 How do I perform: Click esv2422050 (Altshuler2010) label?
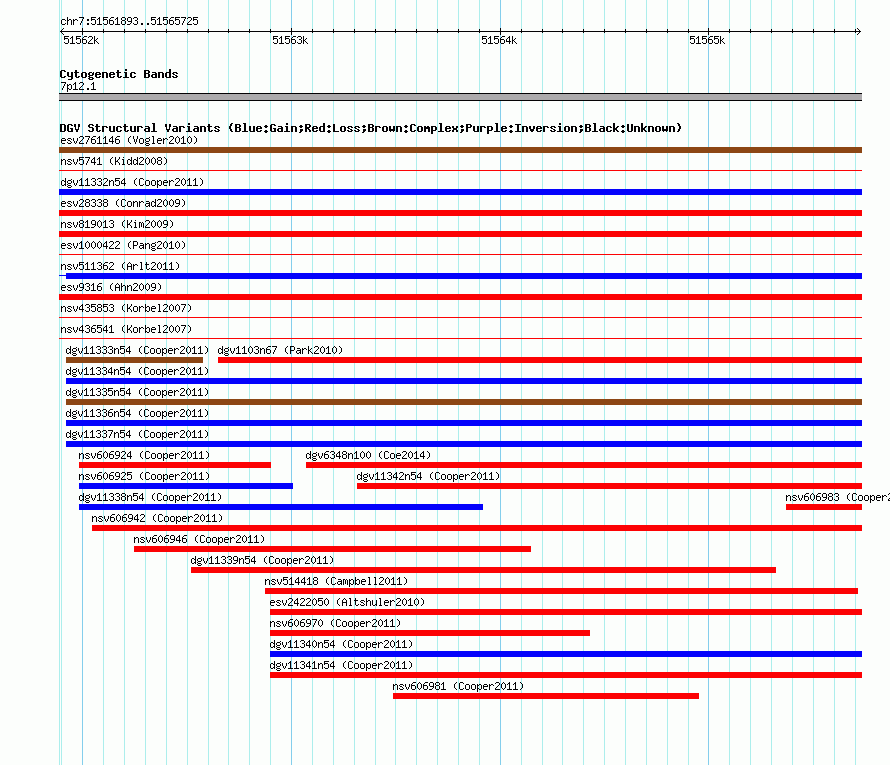click(347, 602)
